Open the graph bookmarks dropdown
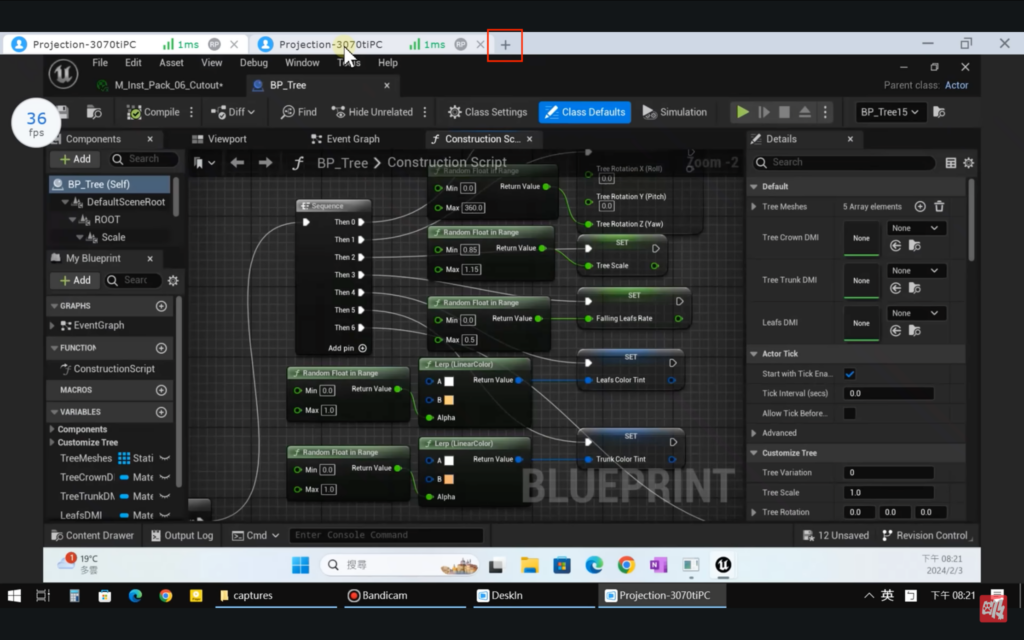Viewport: 1024px width, 640px height. [x=204, y=163]
